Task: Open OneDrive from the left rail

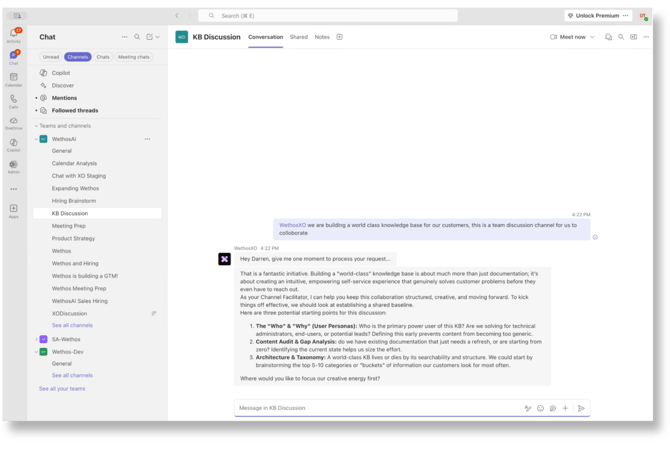Action: pyautogui.click(x=14, y=122)
